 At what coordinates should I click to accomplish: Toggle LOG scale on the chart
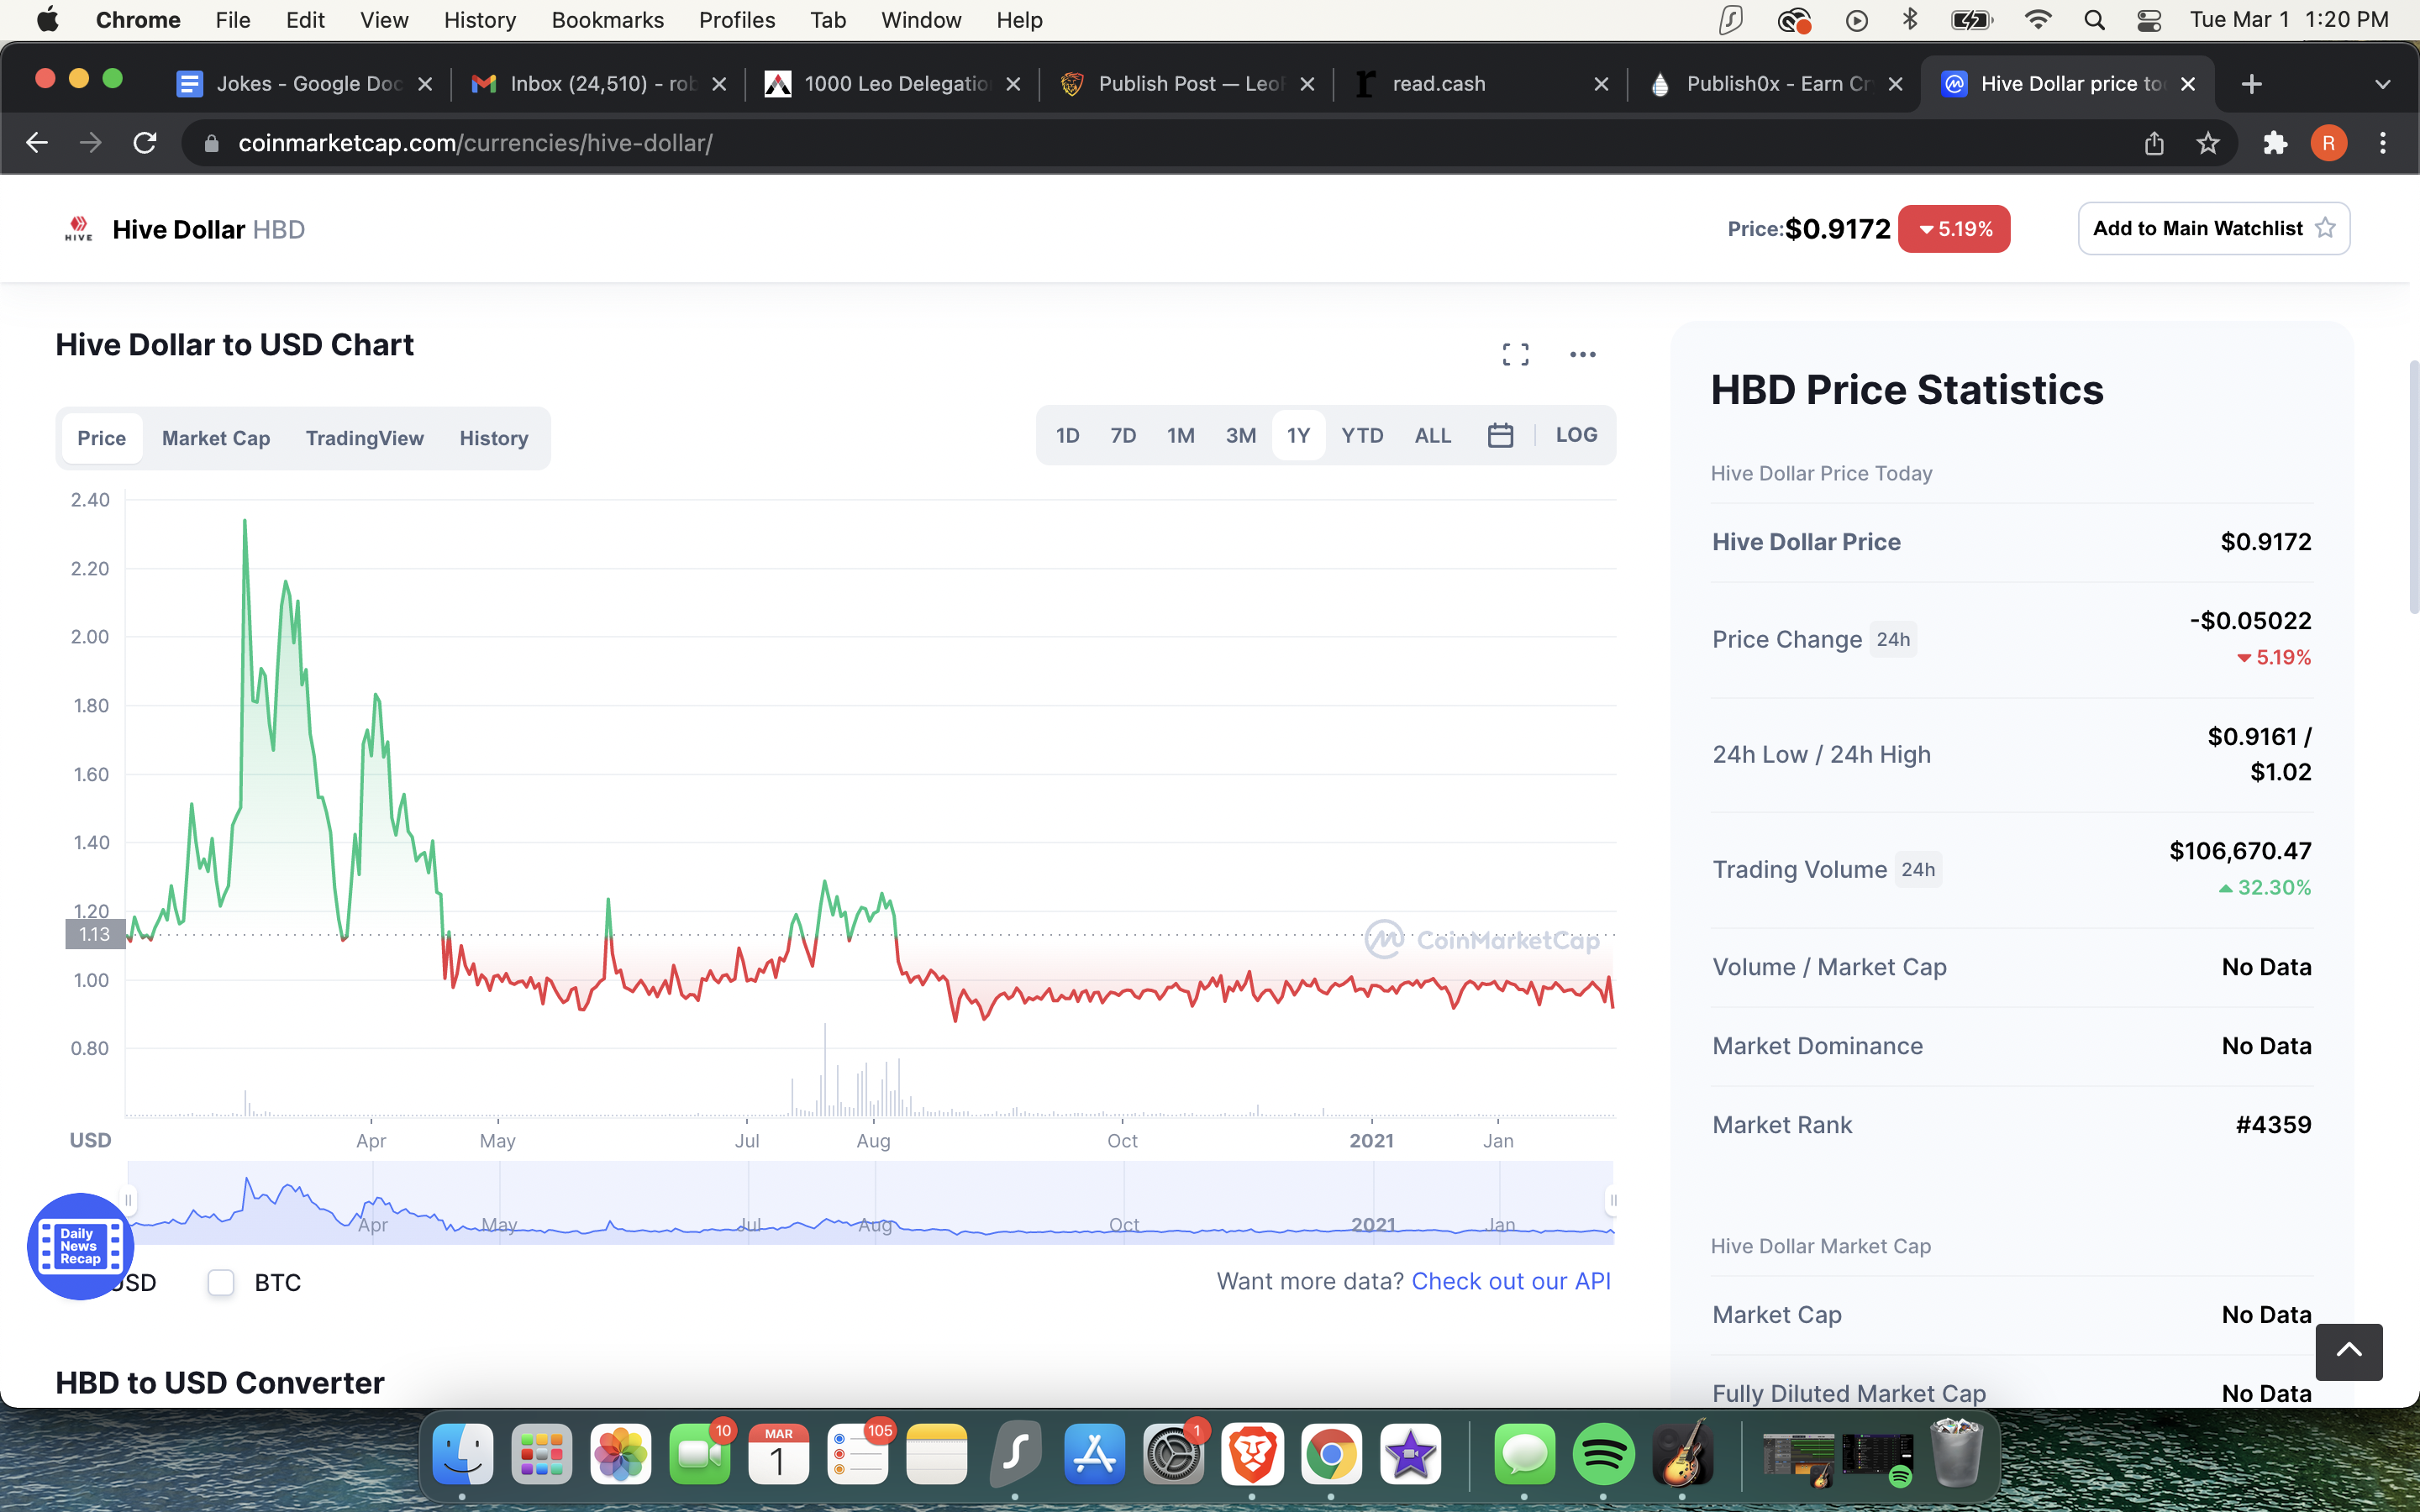pyautogui.click(x=1576, y=435)
